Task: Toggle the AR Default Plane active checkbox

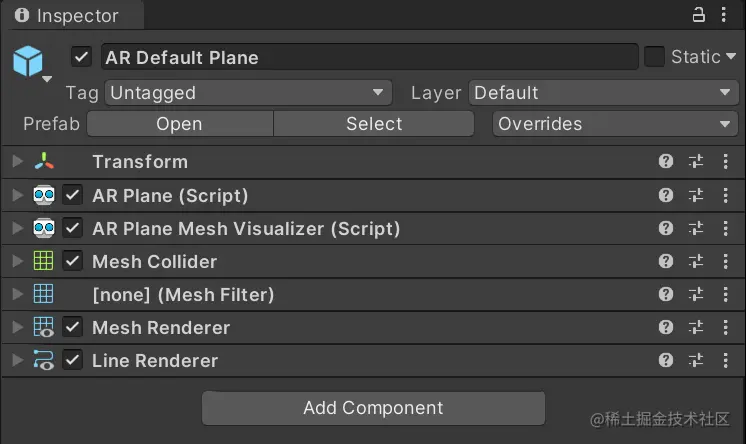Action: [x=81, y=57]
